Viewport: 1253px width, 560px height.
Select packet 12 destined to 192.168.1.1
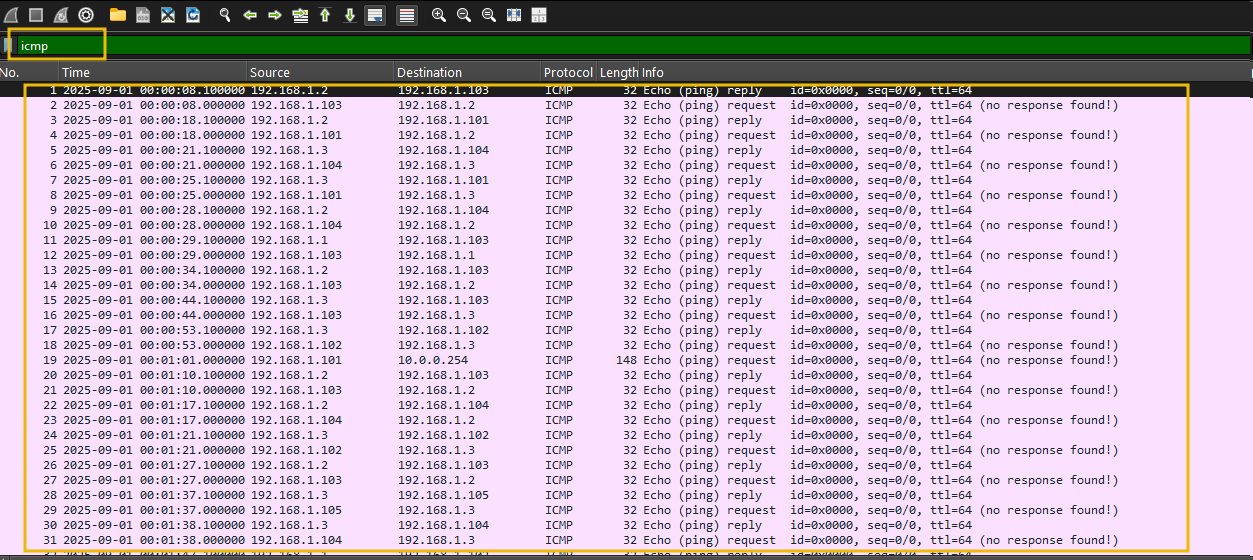click(626, 255)
